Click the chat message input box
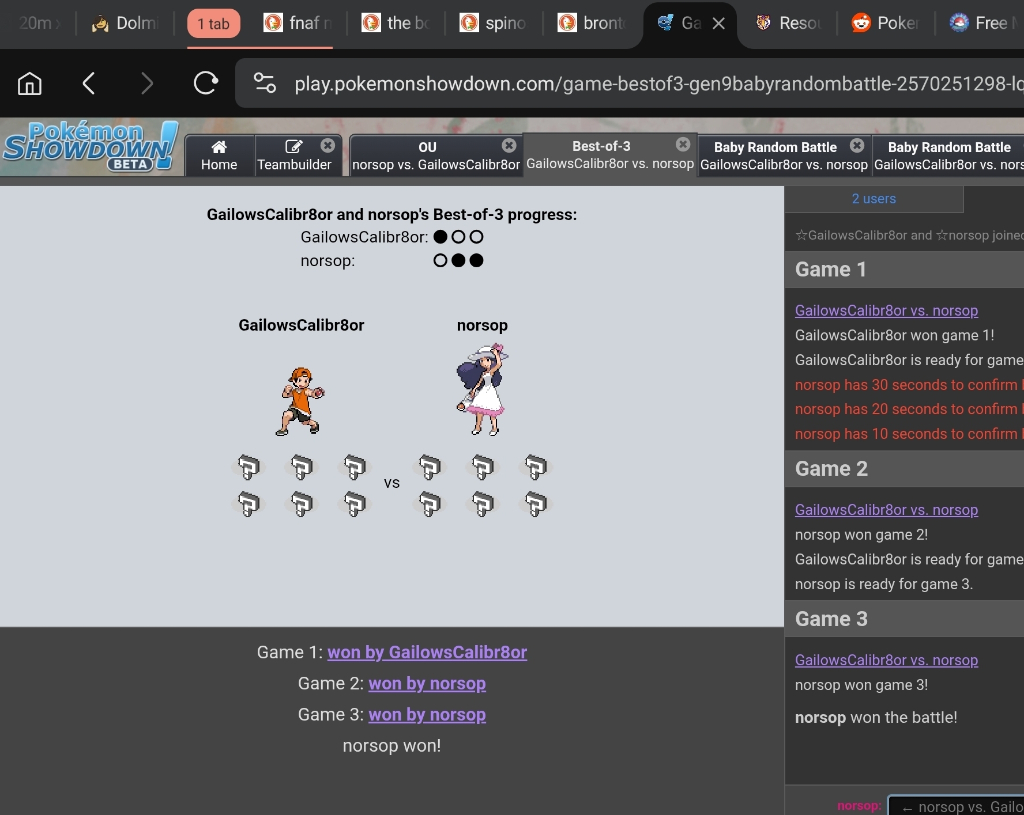 [x=958, y=806]
